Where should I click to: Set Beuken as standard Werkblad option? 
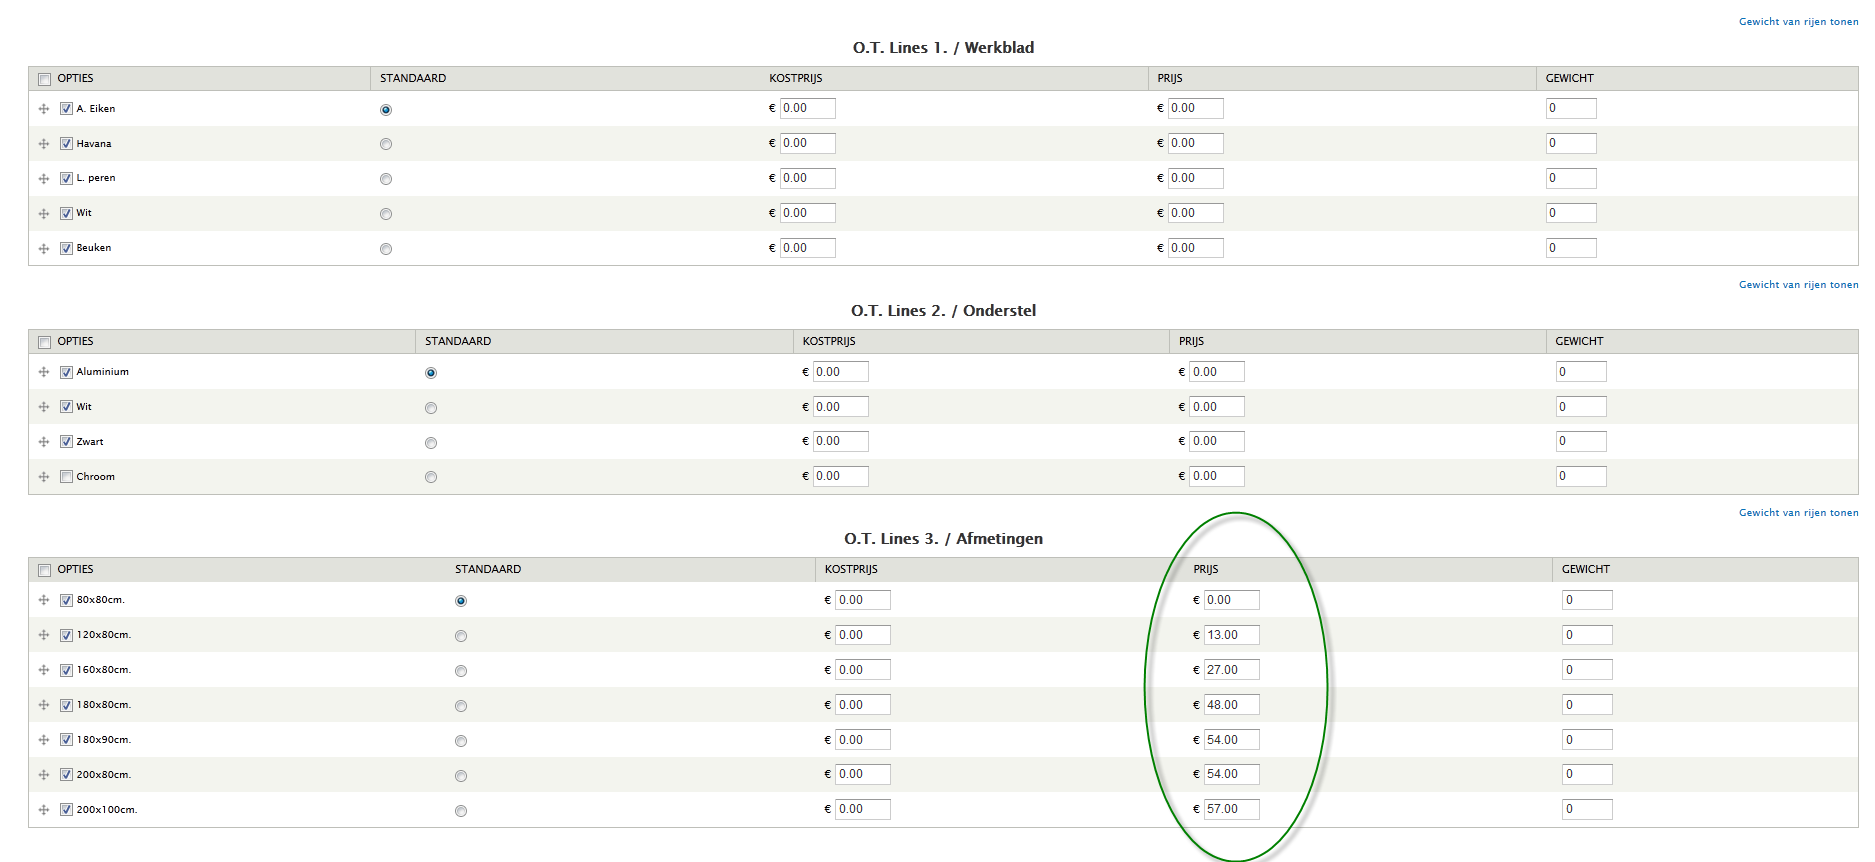386,249
